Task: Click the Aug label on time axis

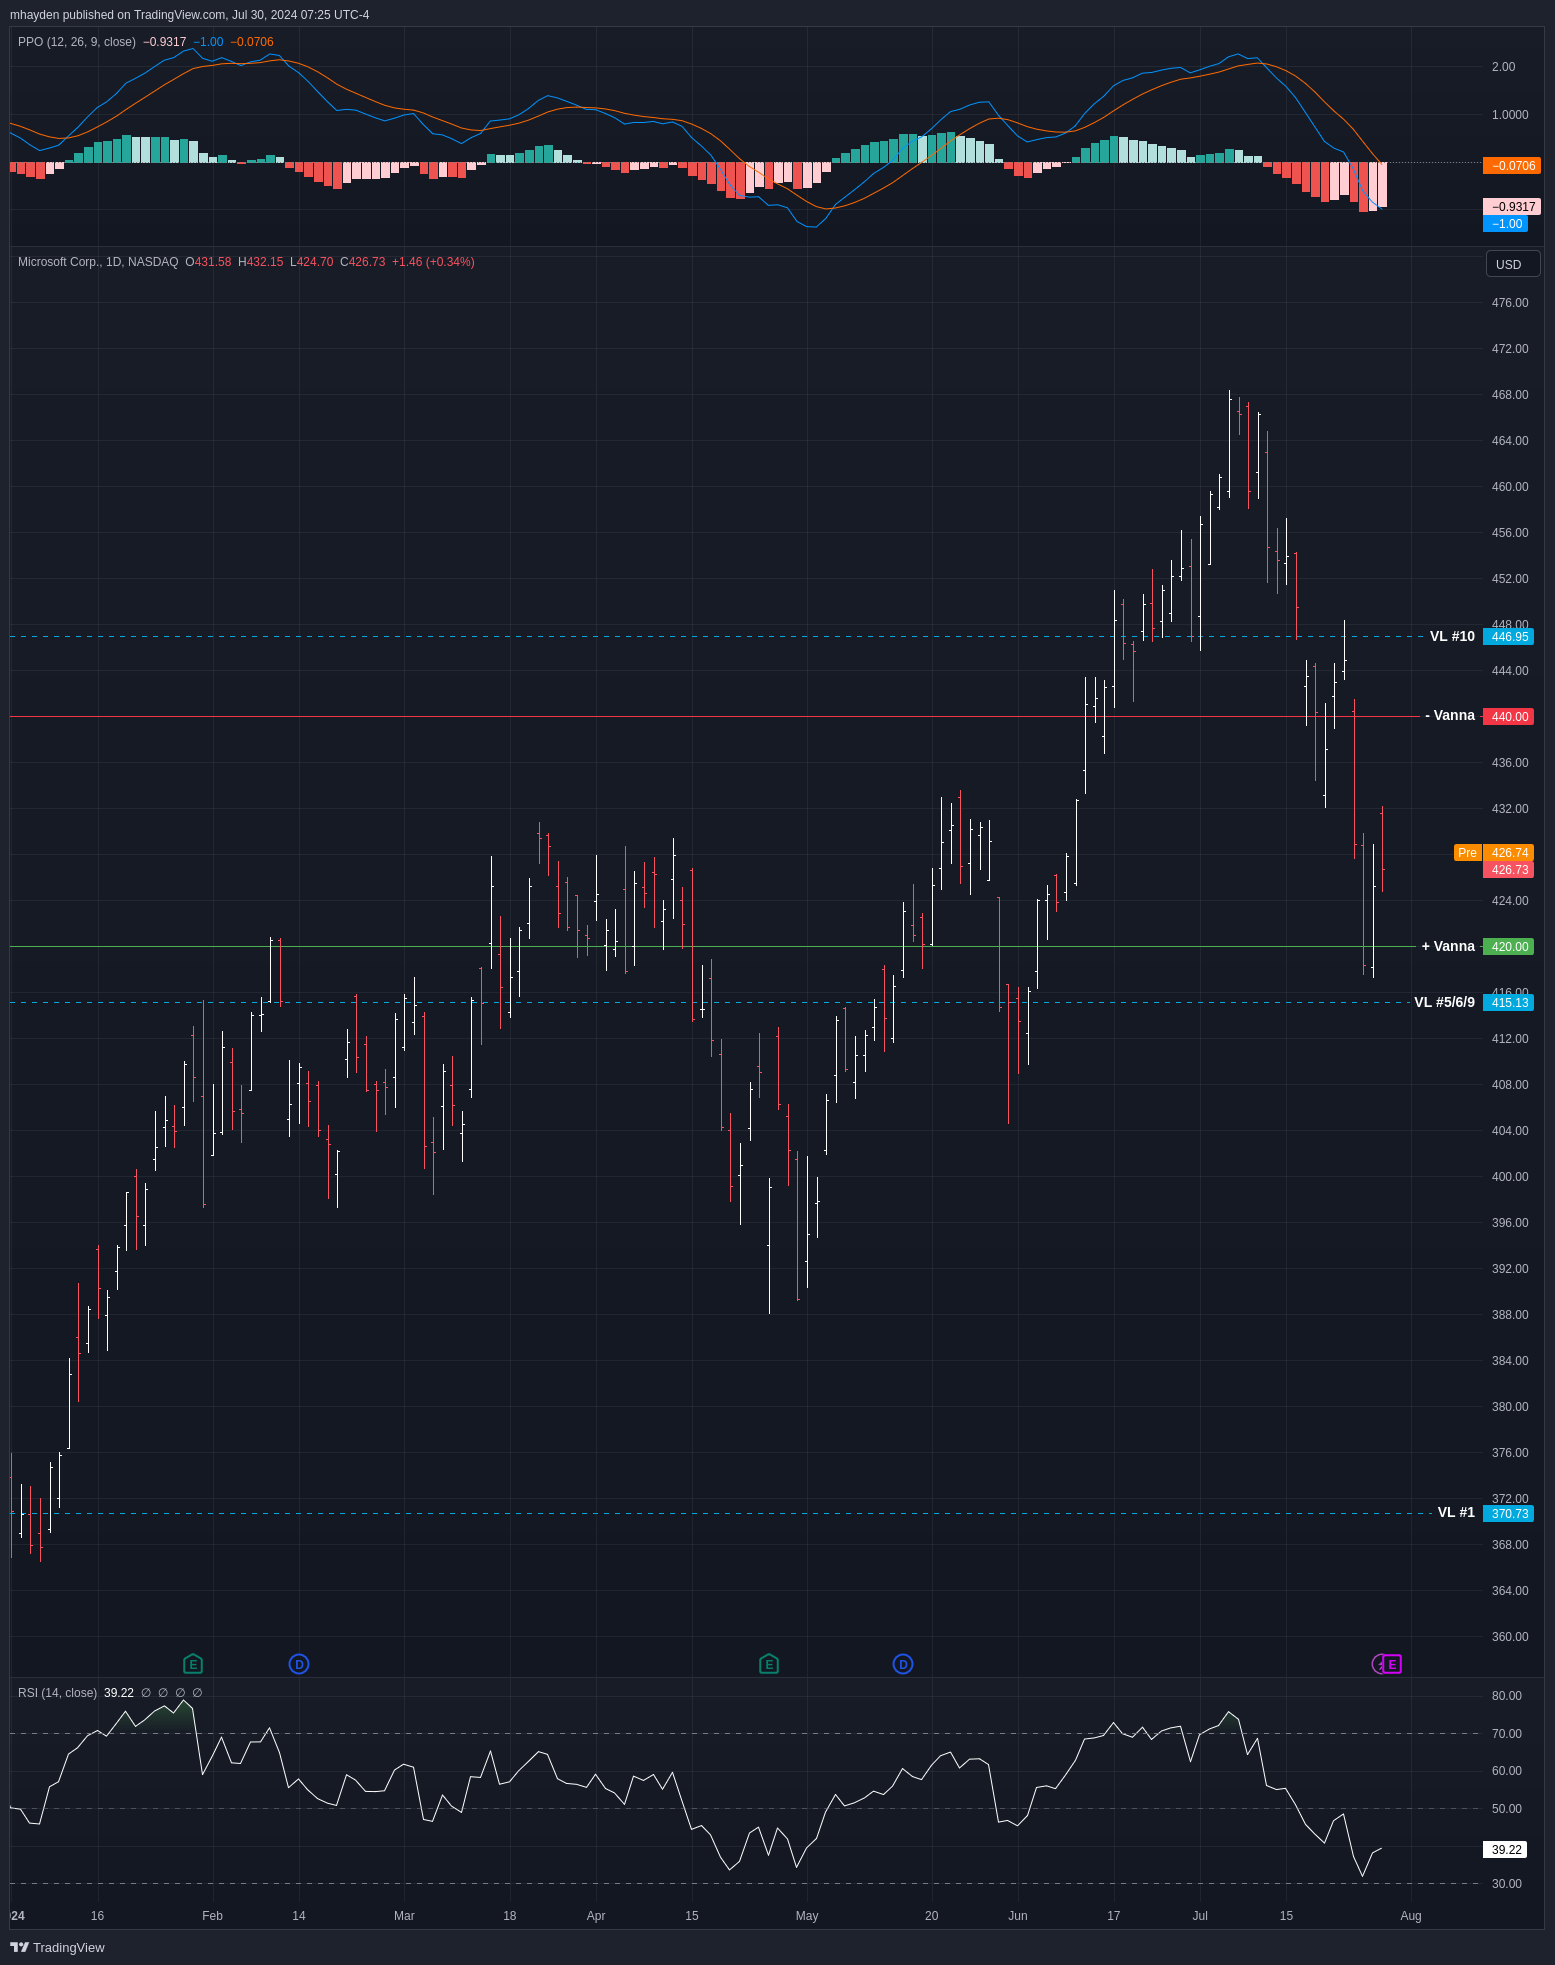Action: (1411, 1916)
